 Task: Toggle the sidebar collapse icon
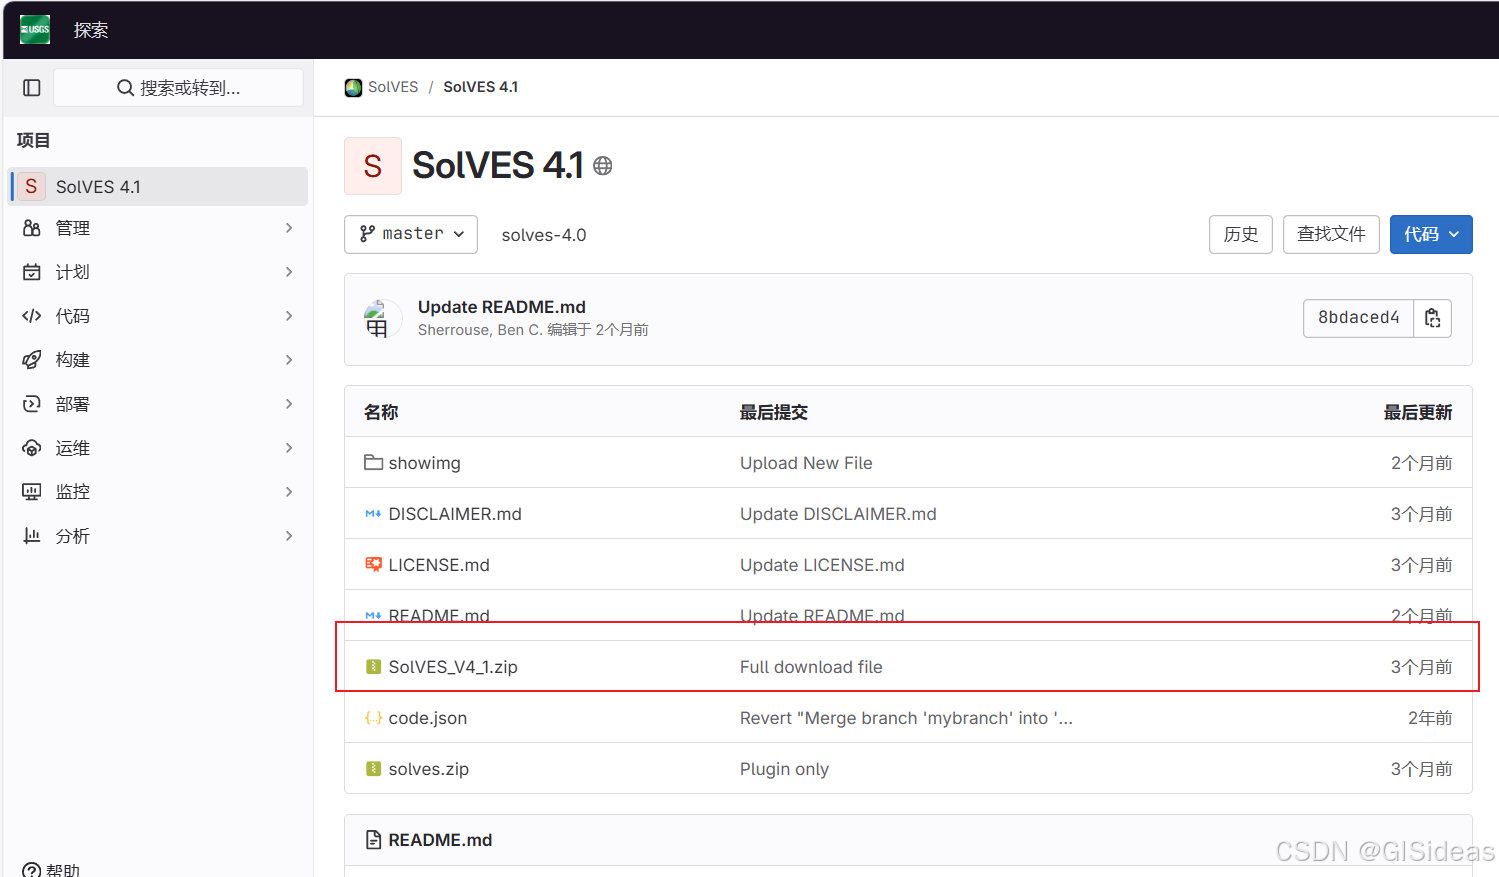32,88
